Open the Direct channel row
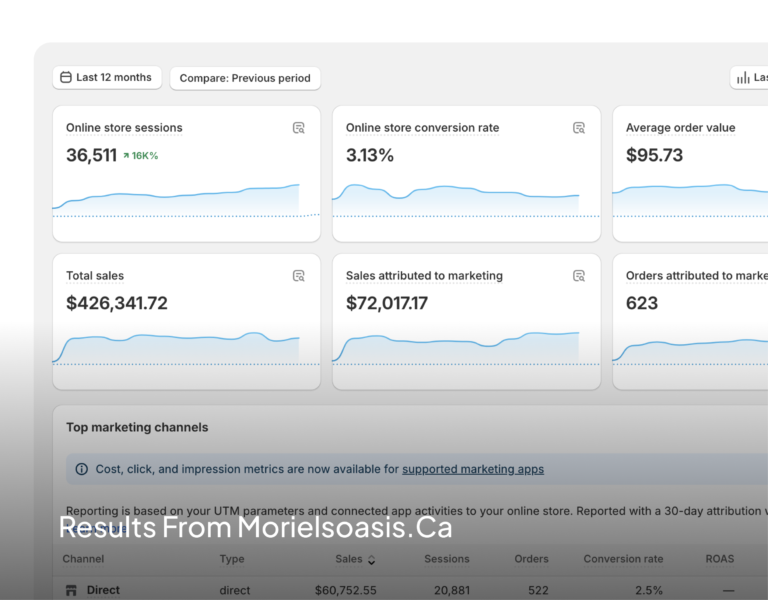Image resolution: width=768 pixels, height=600 pixels. coord(410,590)
